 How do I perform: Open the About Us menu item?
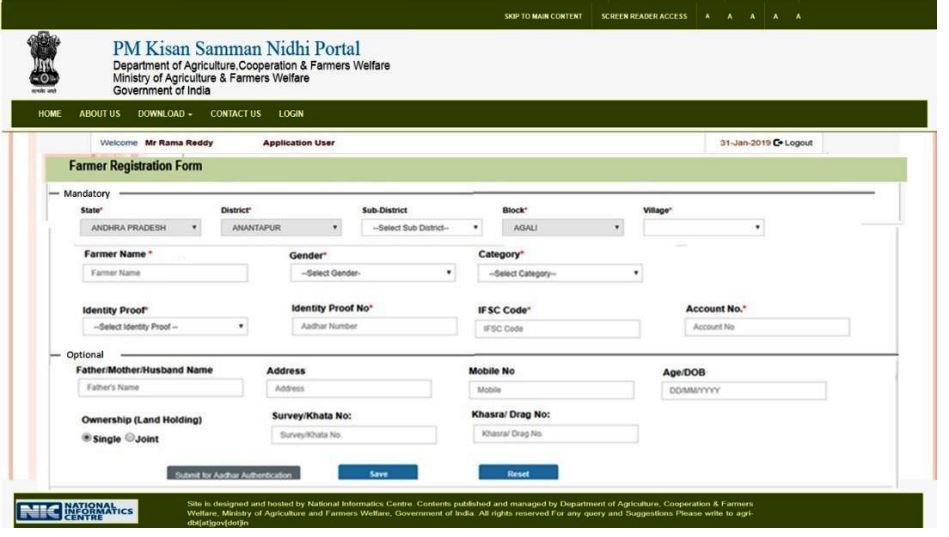(x=100, y=114)
